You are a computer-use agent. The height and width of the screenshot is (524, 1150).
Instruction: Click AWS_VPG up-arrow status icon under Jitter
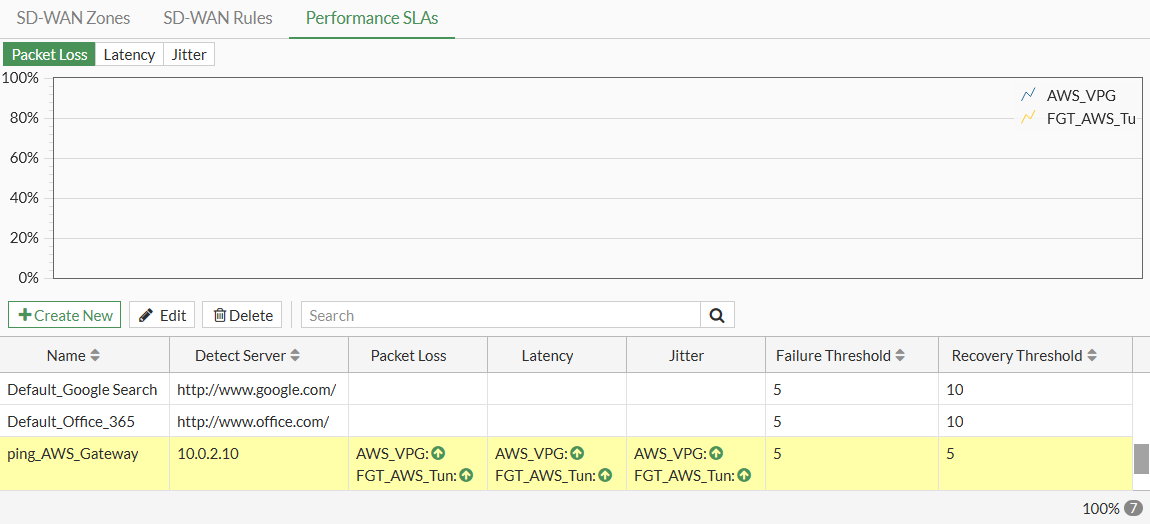click(716, 454)
